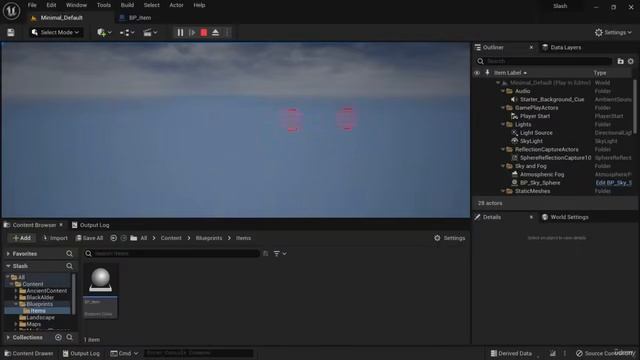Switch to World Settings tab
Screen dimensions: 640x360
pos(565,217)
